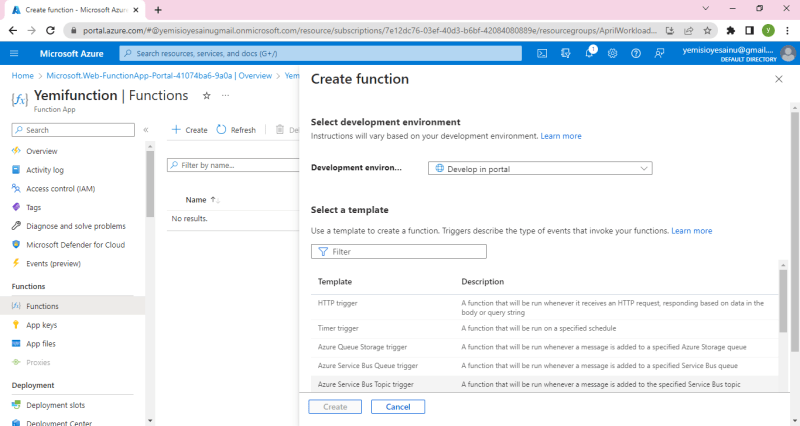Open Deployment slots in the sidebar
This screenshot has width=800, height=426.
(56, 405)
